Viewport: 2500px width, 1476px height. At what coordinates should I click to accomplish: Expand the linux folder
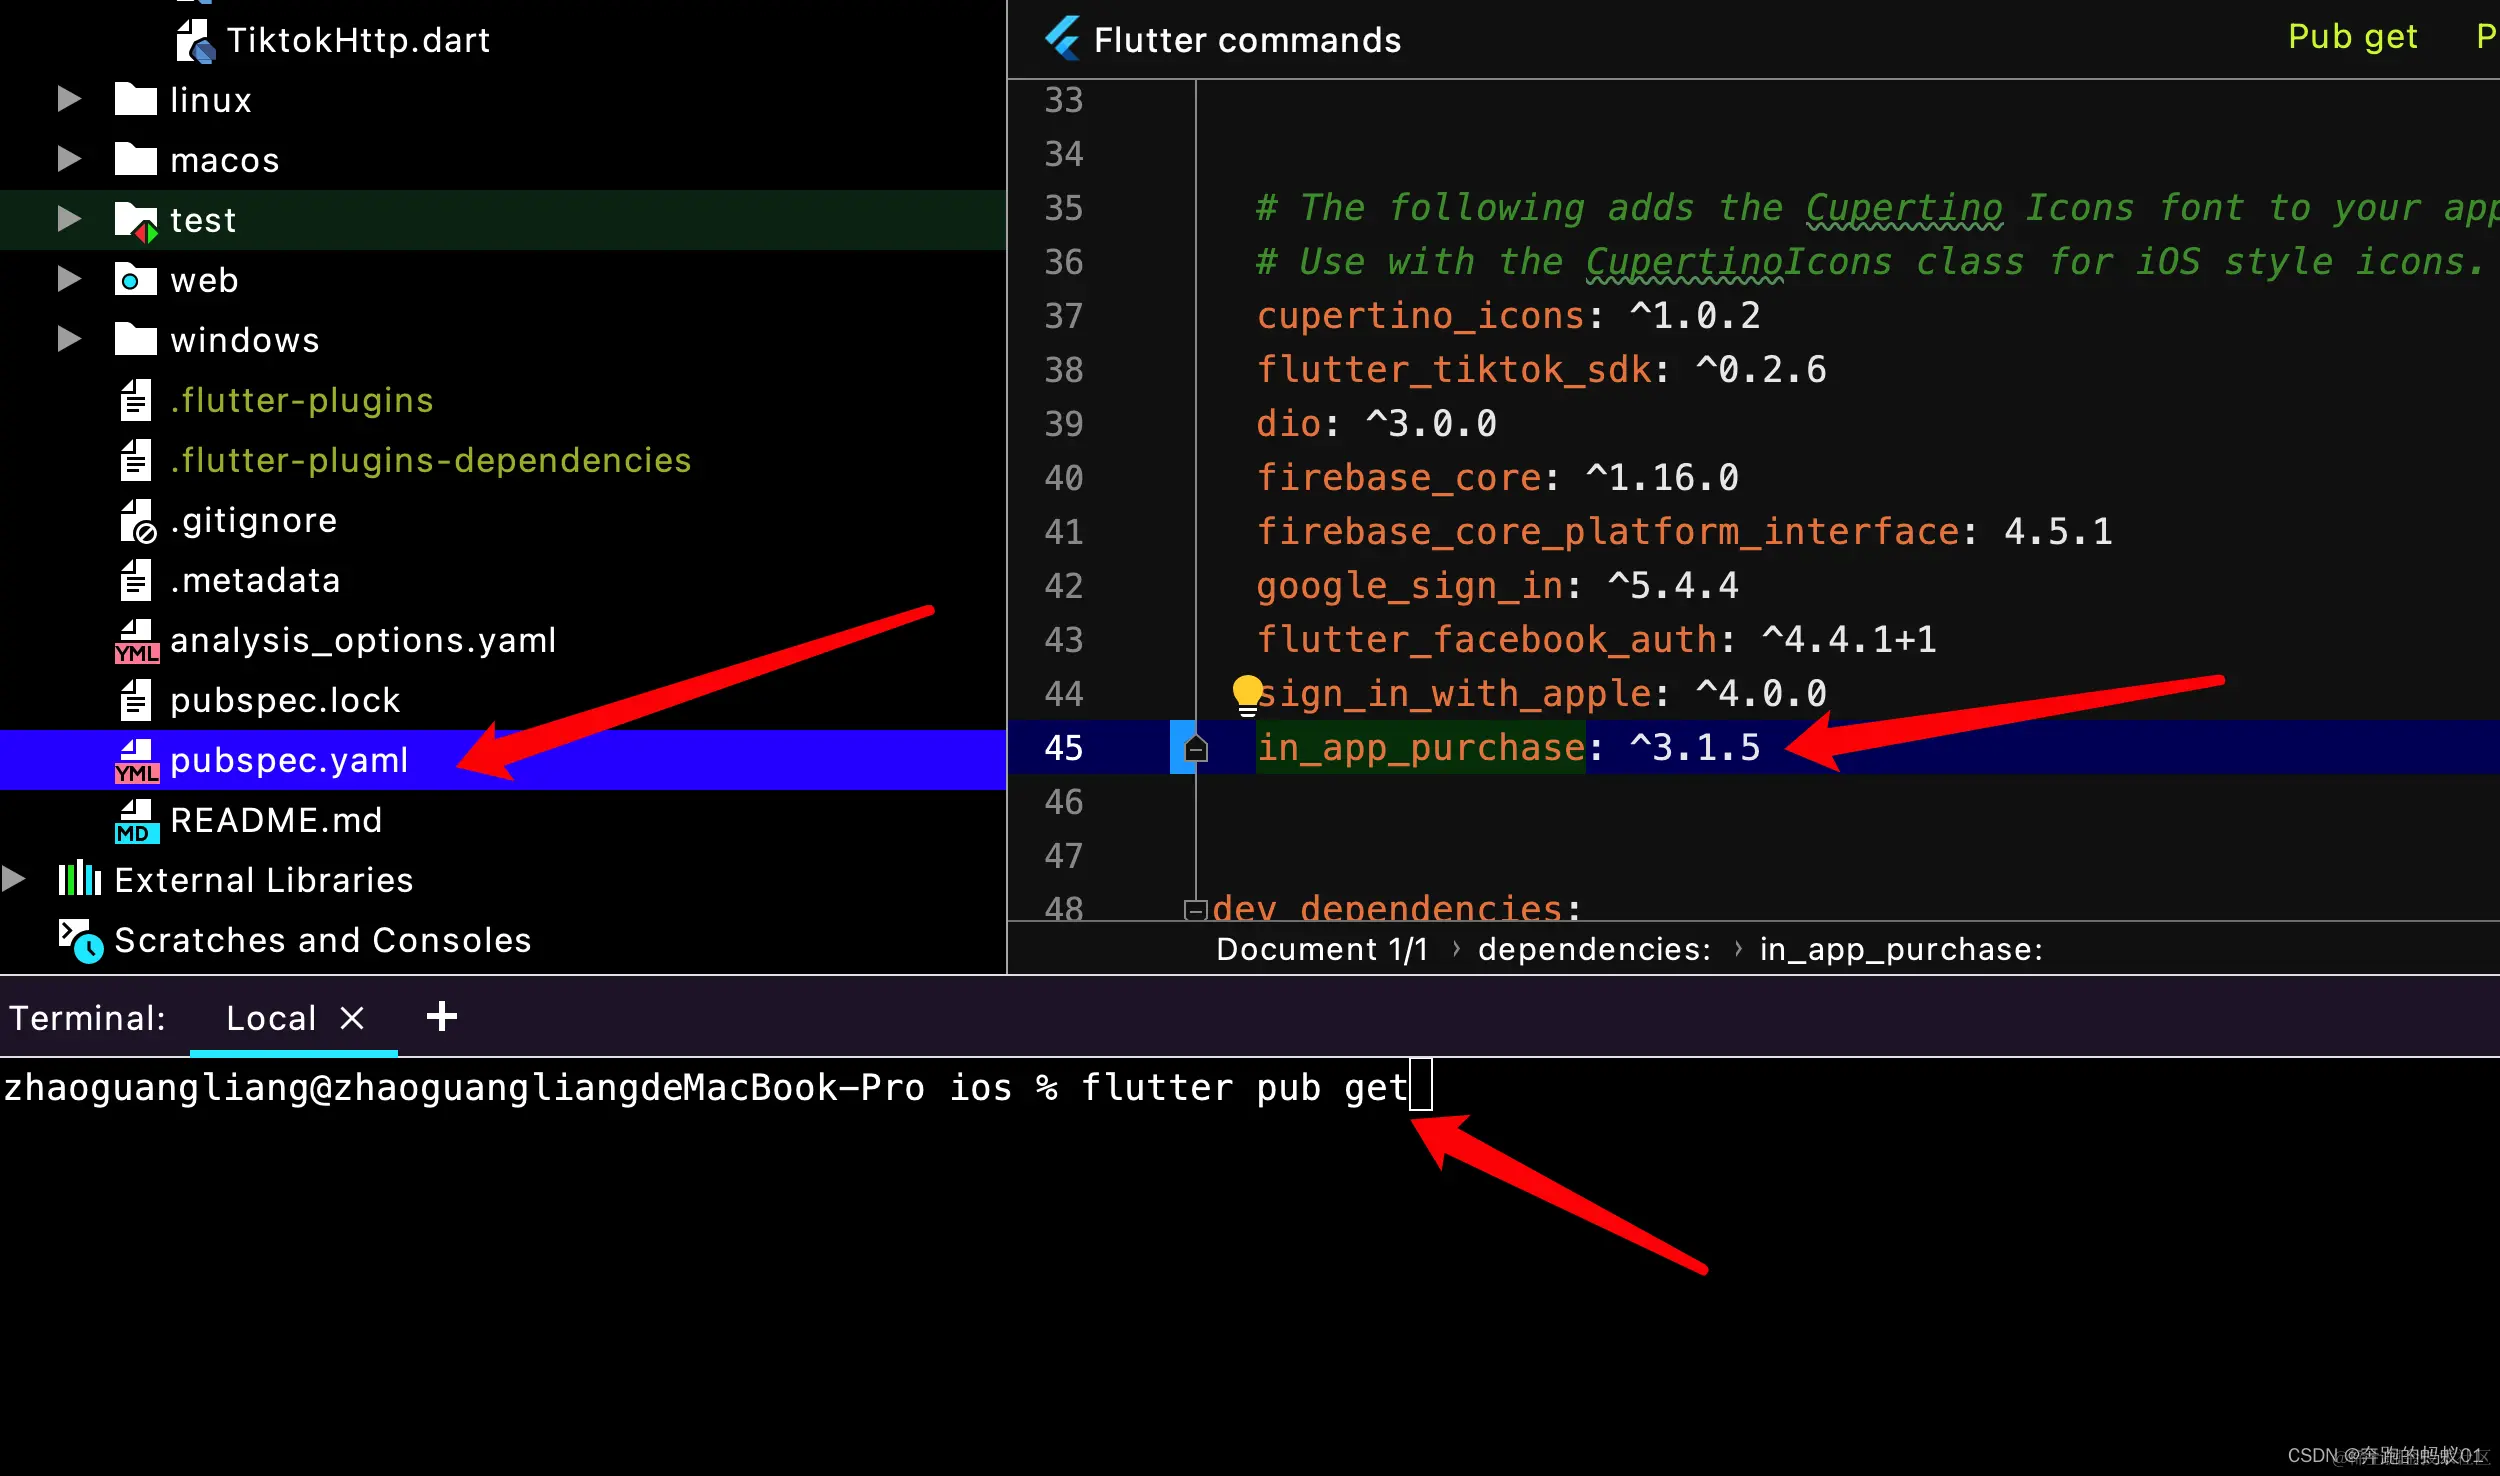69,99
